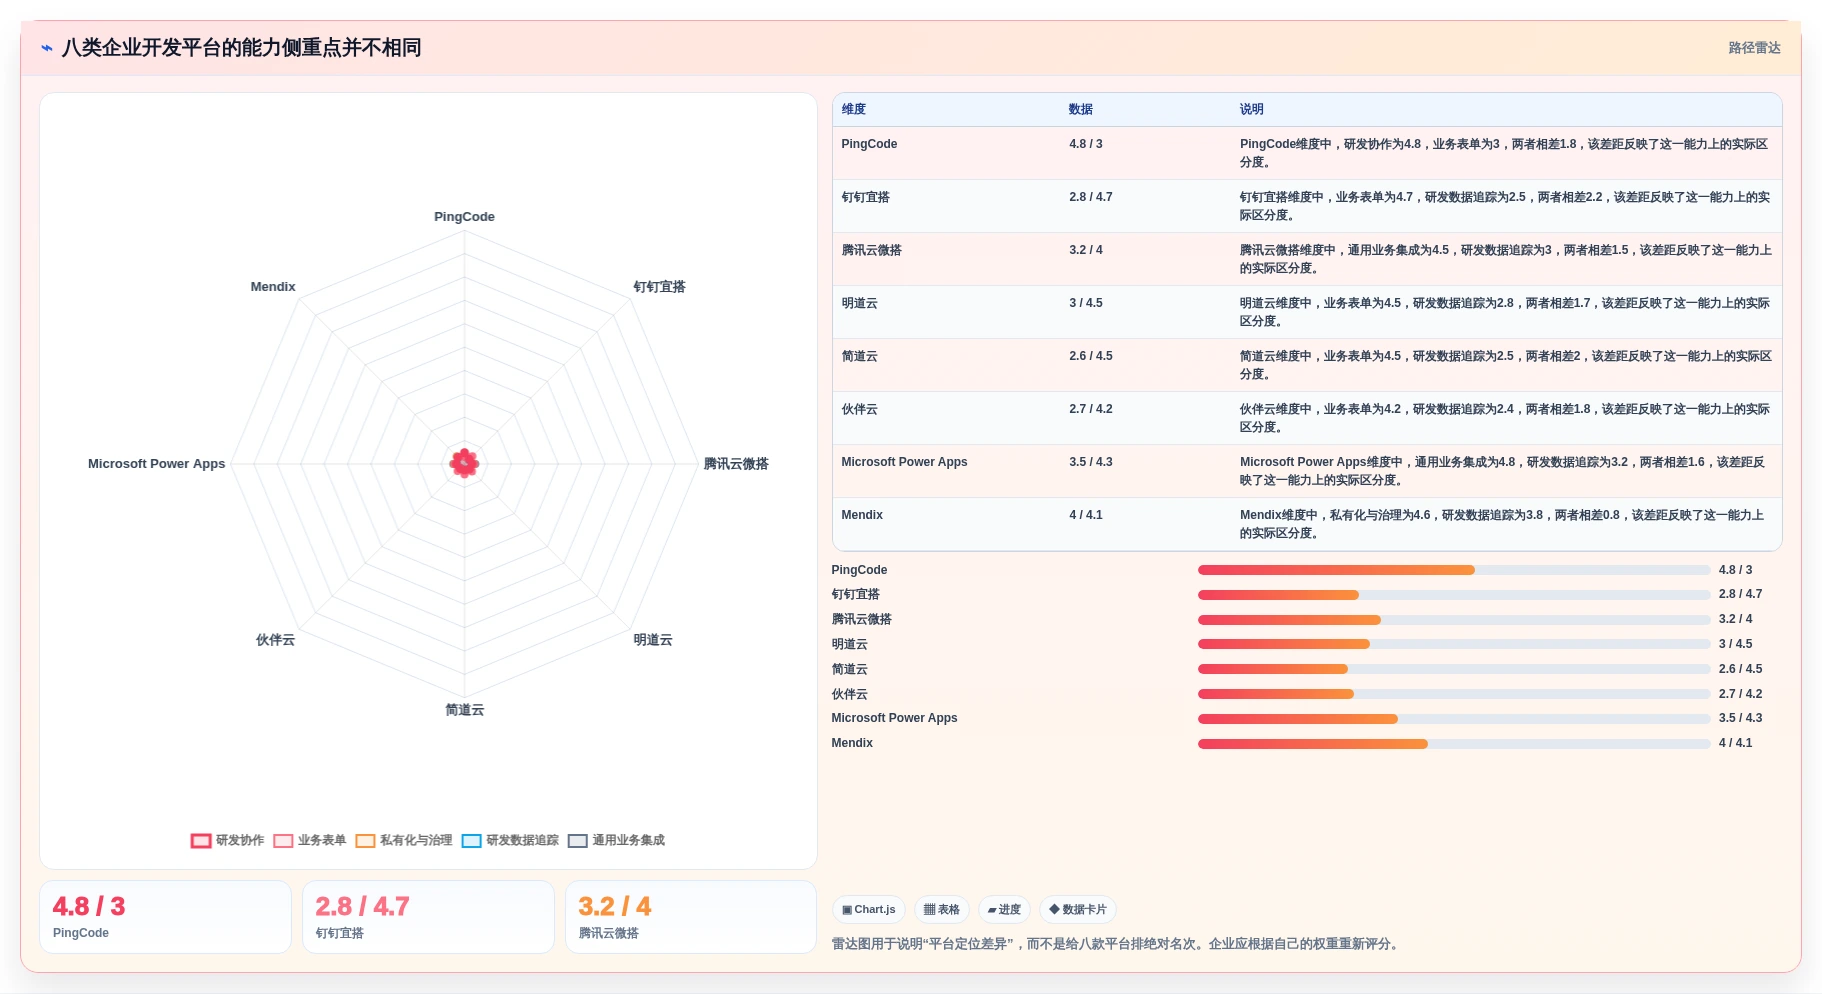
Task: Click the 腾讯云微搭 progress bar
Action: [1454, 620]
